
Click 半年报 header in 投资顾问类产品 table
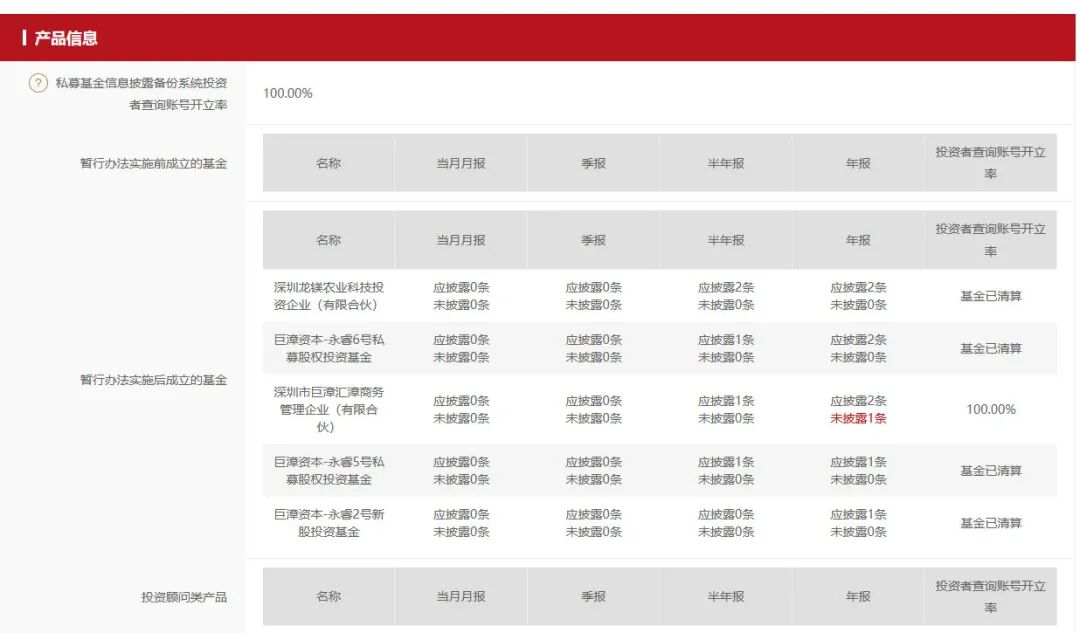[726, 596]
